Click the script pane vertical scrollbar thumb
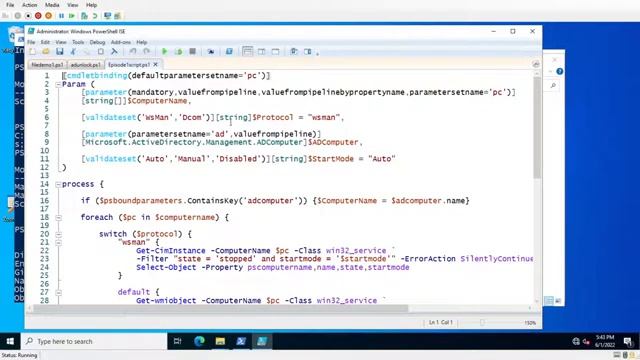 point(537,127)
